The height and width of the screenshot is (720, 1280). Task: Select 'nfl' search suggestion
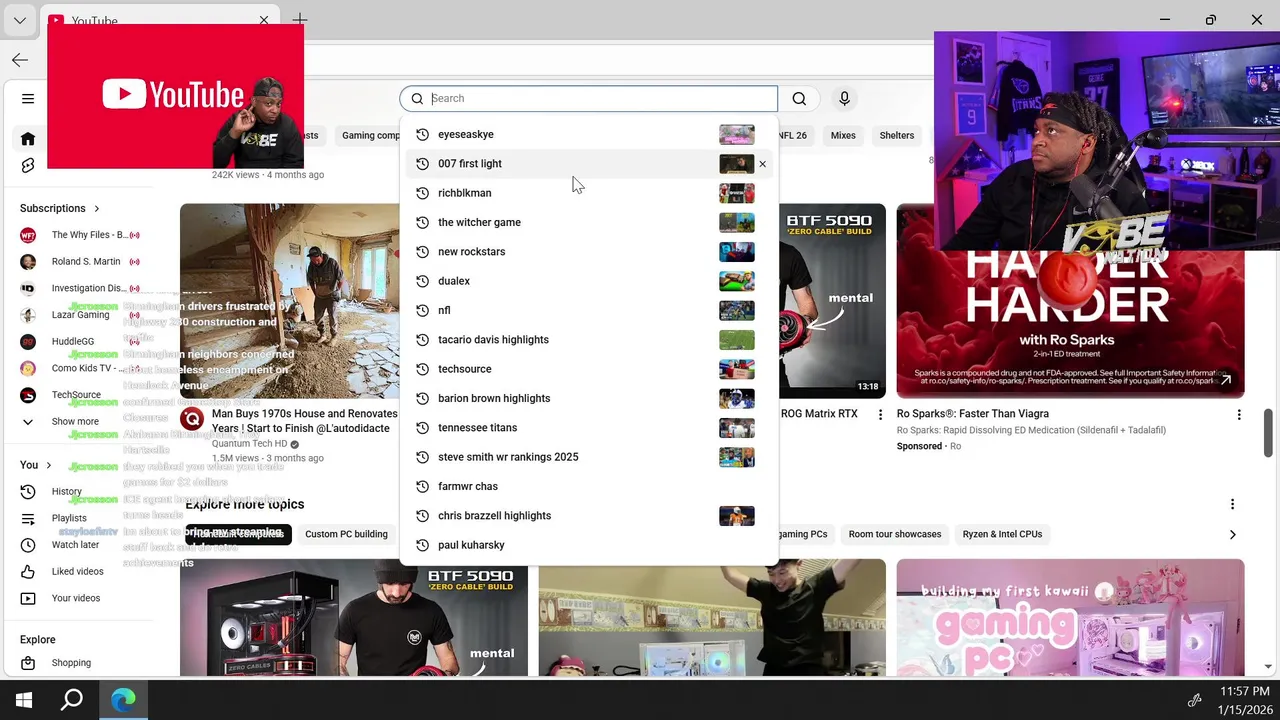pos(590,310)
